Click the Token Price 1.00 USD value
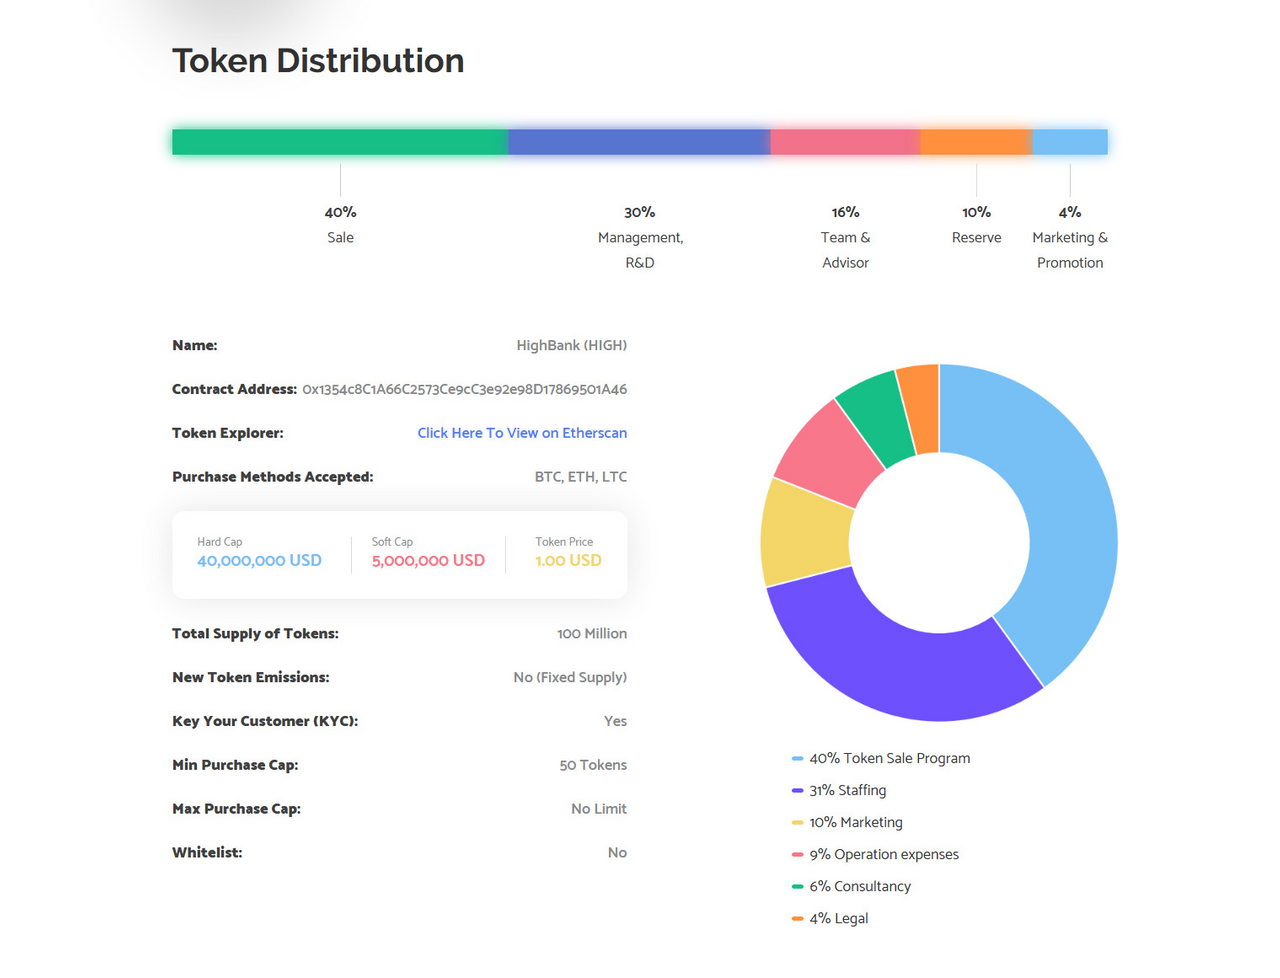This screenshot has width=1280, height=978. click(x=568, y=561)
